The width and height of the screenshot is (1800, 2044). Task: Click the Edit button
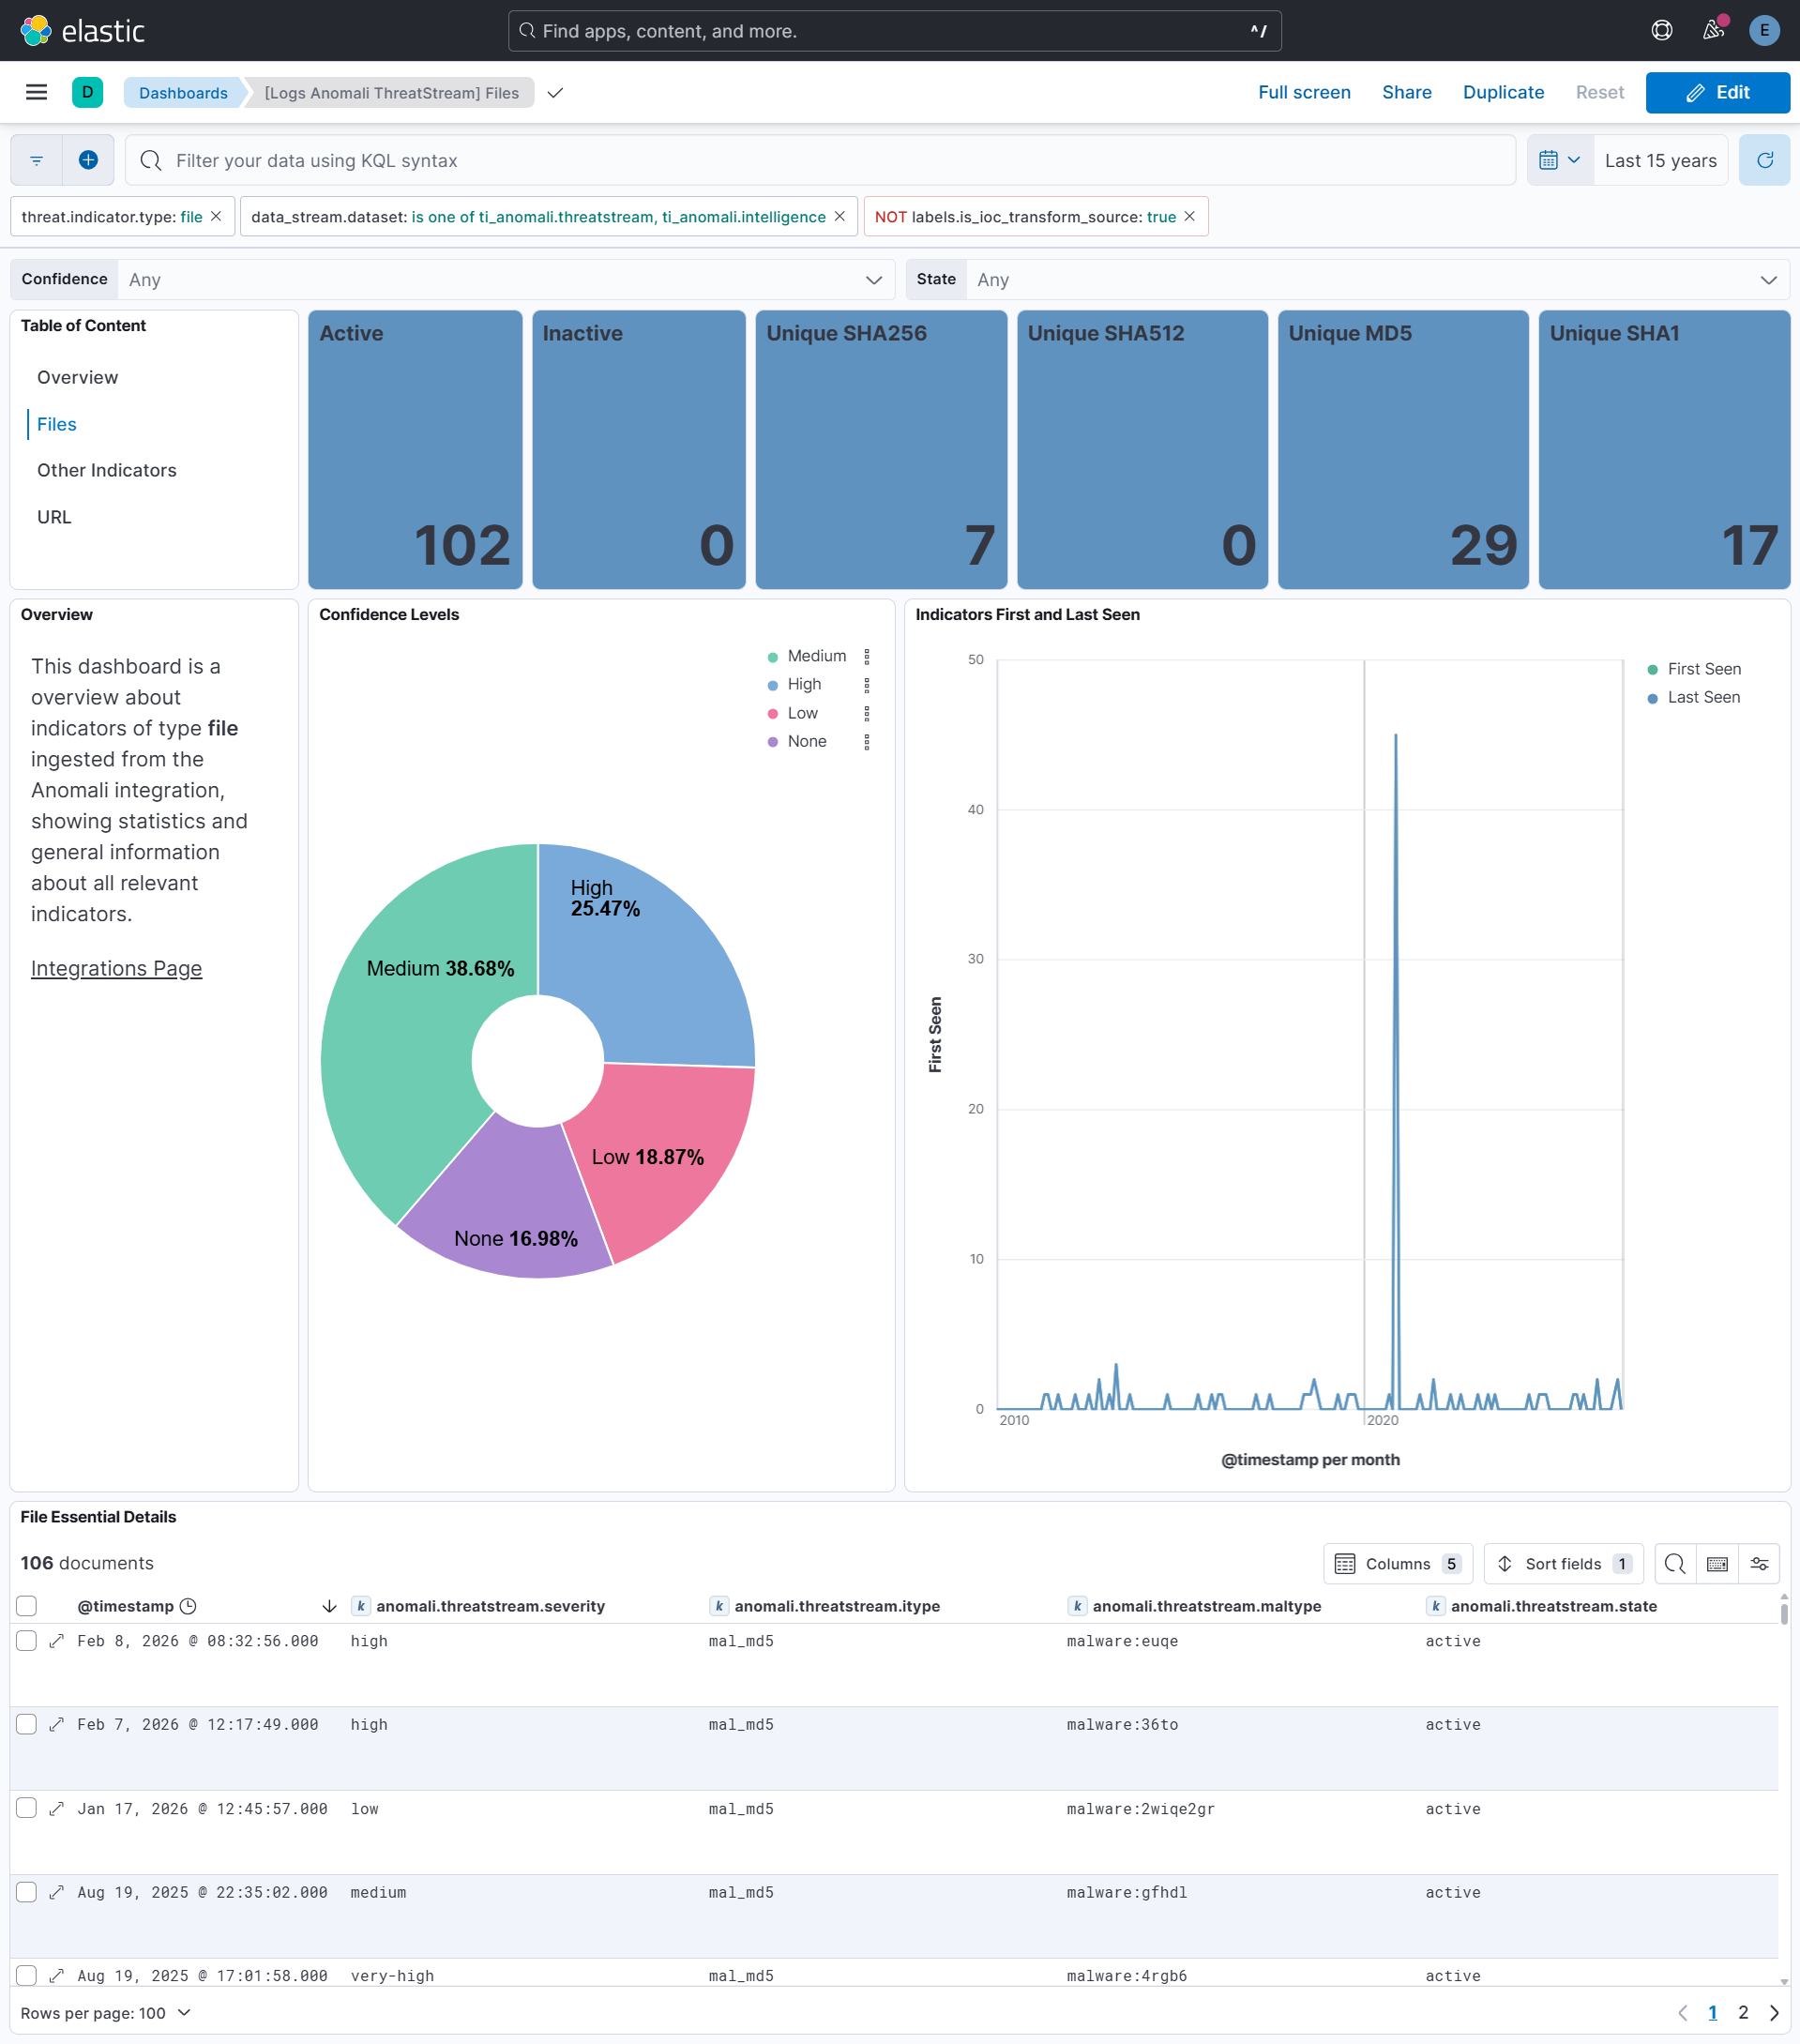pyautogui.click(x=1718, y=92)
